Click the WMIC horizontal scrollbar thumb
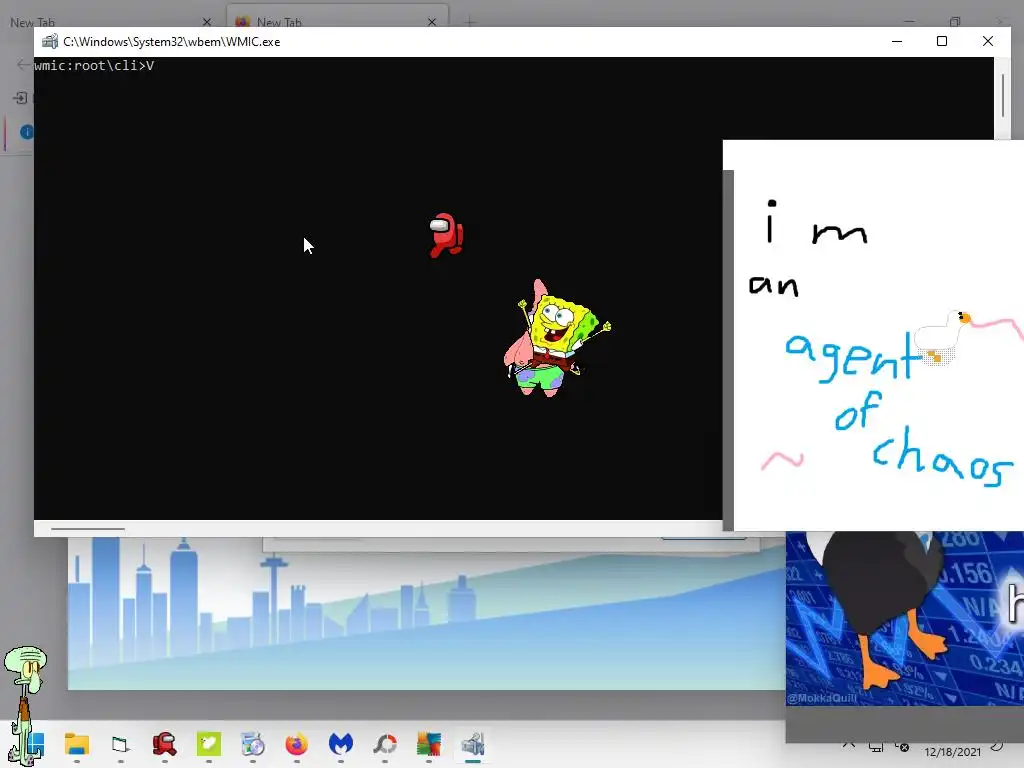 coord(88,529)
